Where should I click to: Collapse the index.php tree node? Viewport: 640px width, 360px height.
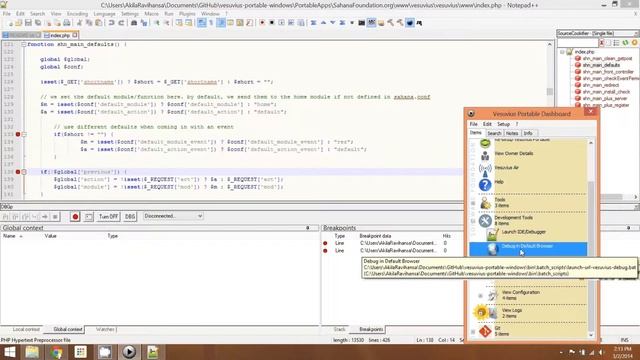coord(562,52)
